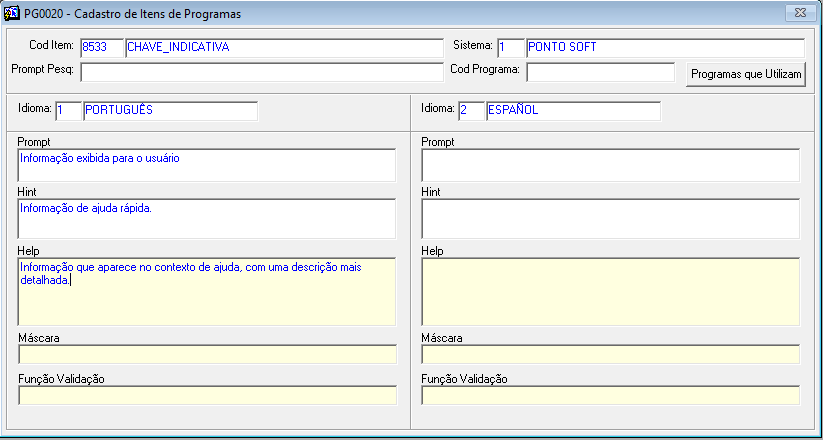Click the CHAVE_INDICATIVA item name field
The width and height of the screenshot is (823, 440).
click(285, 47)
